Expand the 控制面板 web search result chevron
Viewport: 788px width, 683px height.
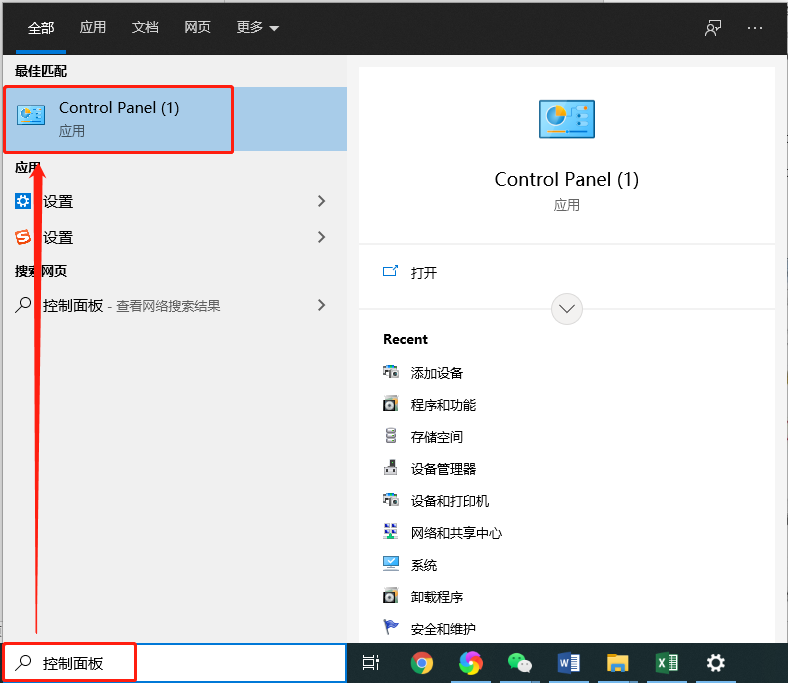point(322,305)
